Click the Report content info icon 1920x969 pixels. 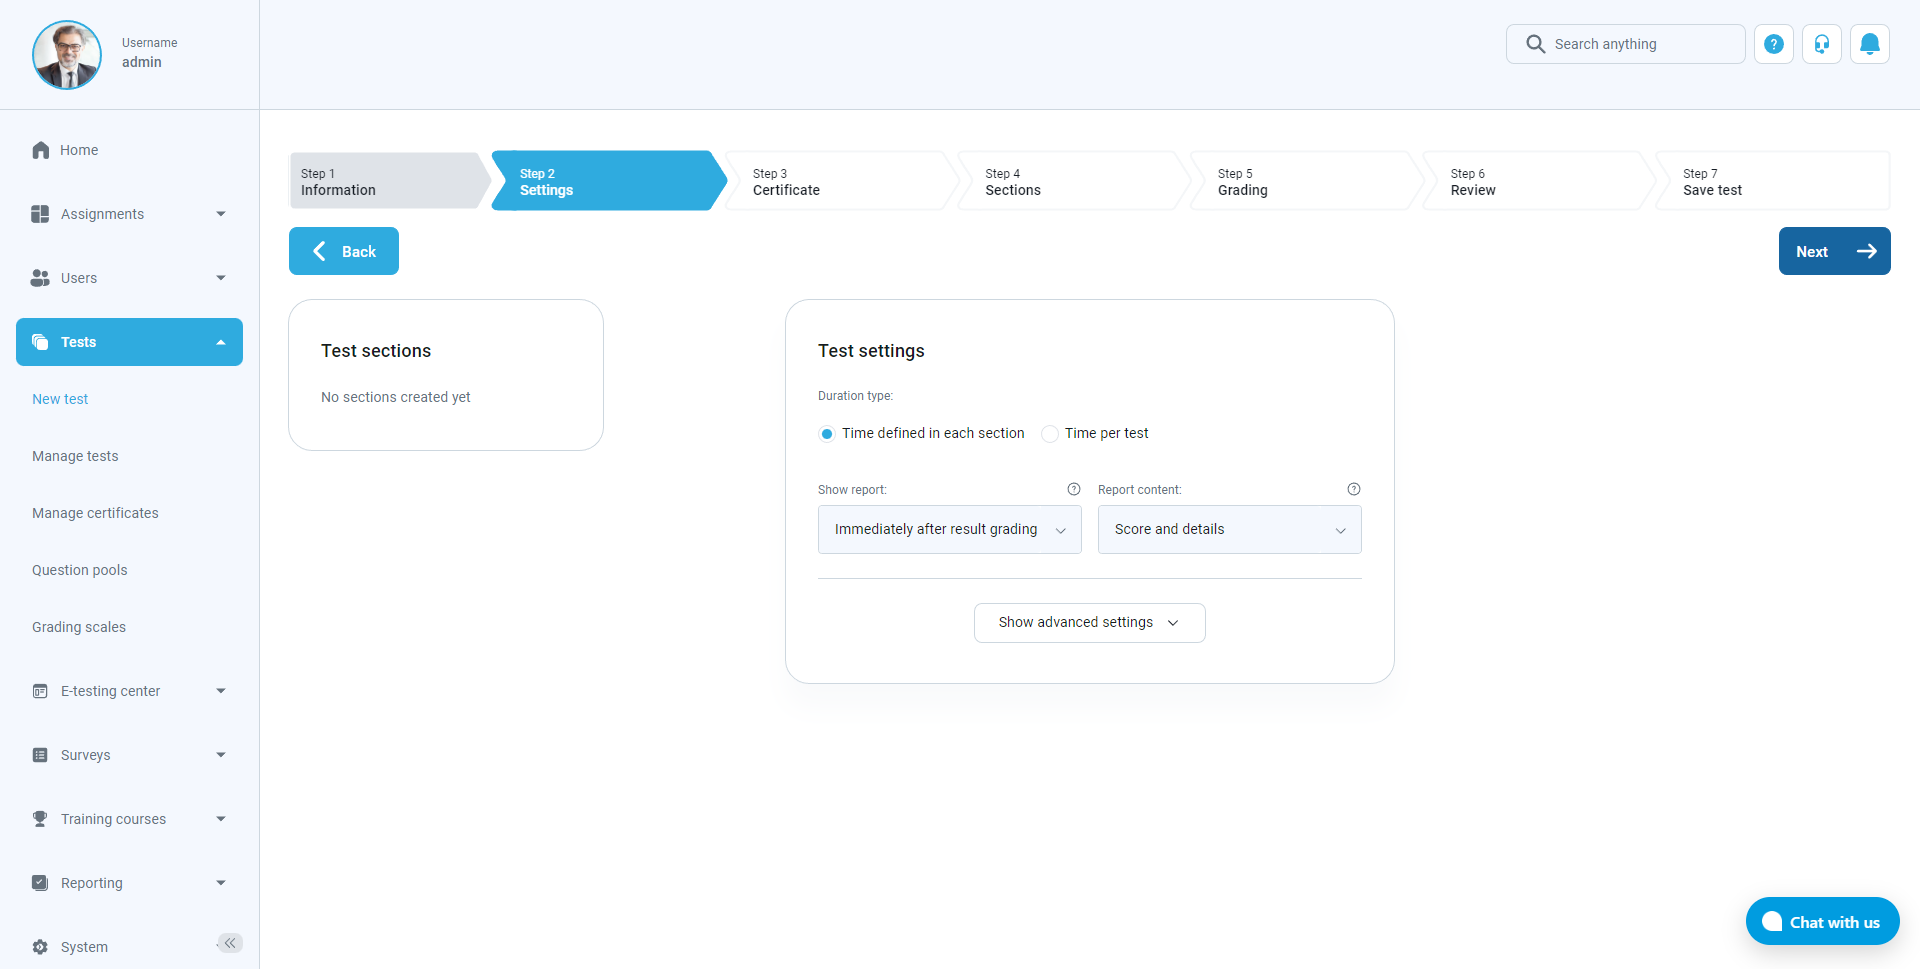coord(1353,489)
